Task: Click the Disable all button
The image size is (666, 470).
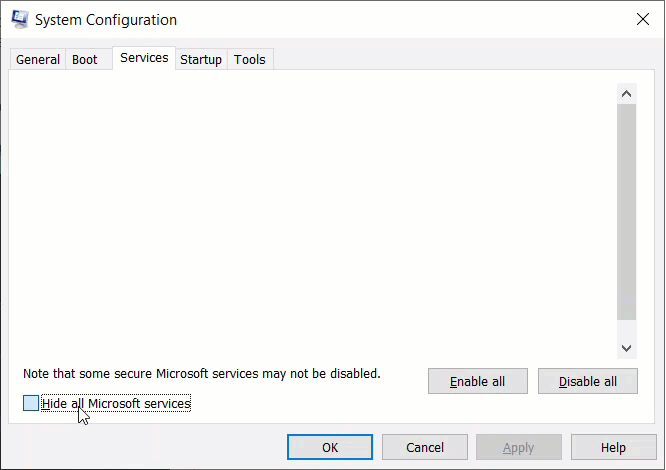Action: pyautogui.click(x=587, y=381)
